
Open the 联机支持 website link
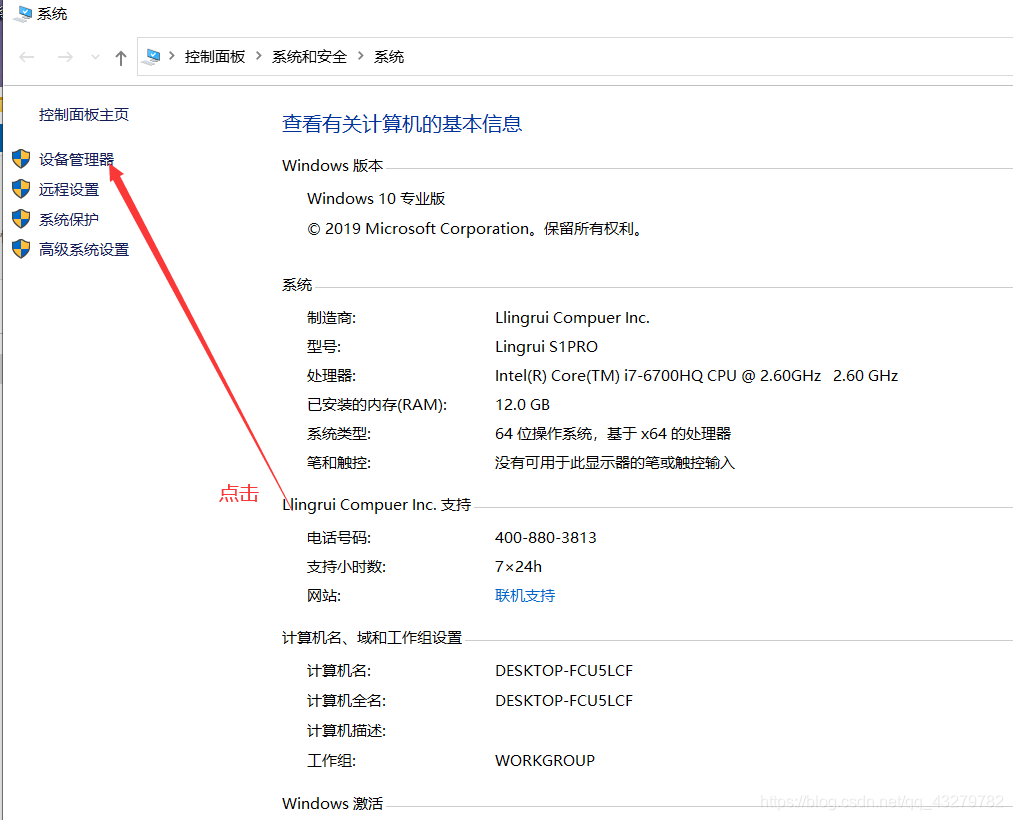pos(525,596)
